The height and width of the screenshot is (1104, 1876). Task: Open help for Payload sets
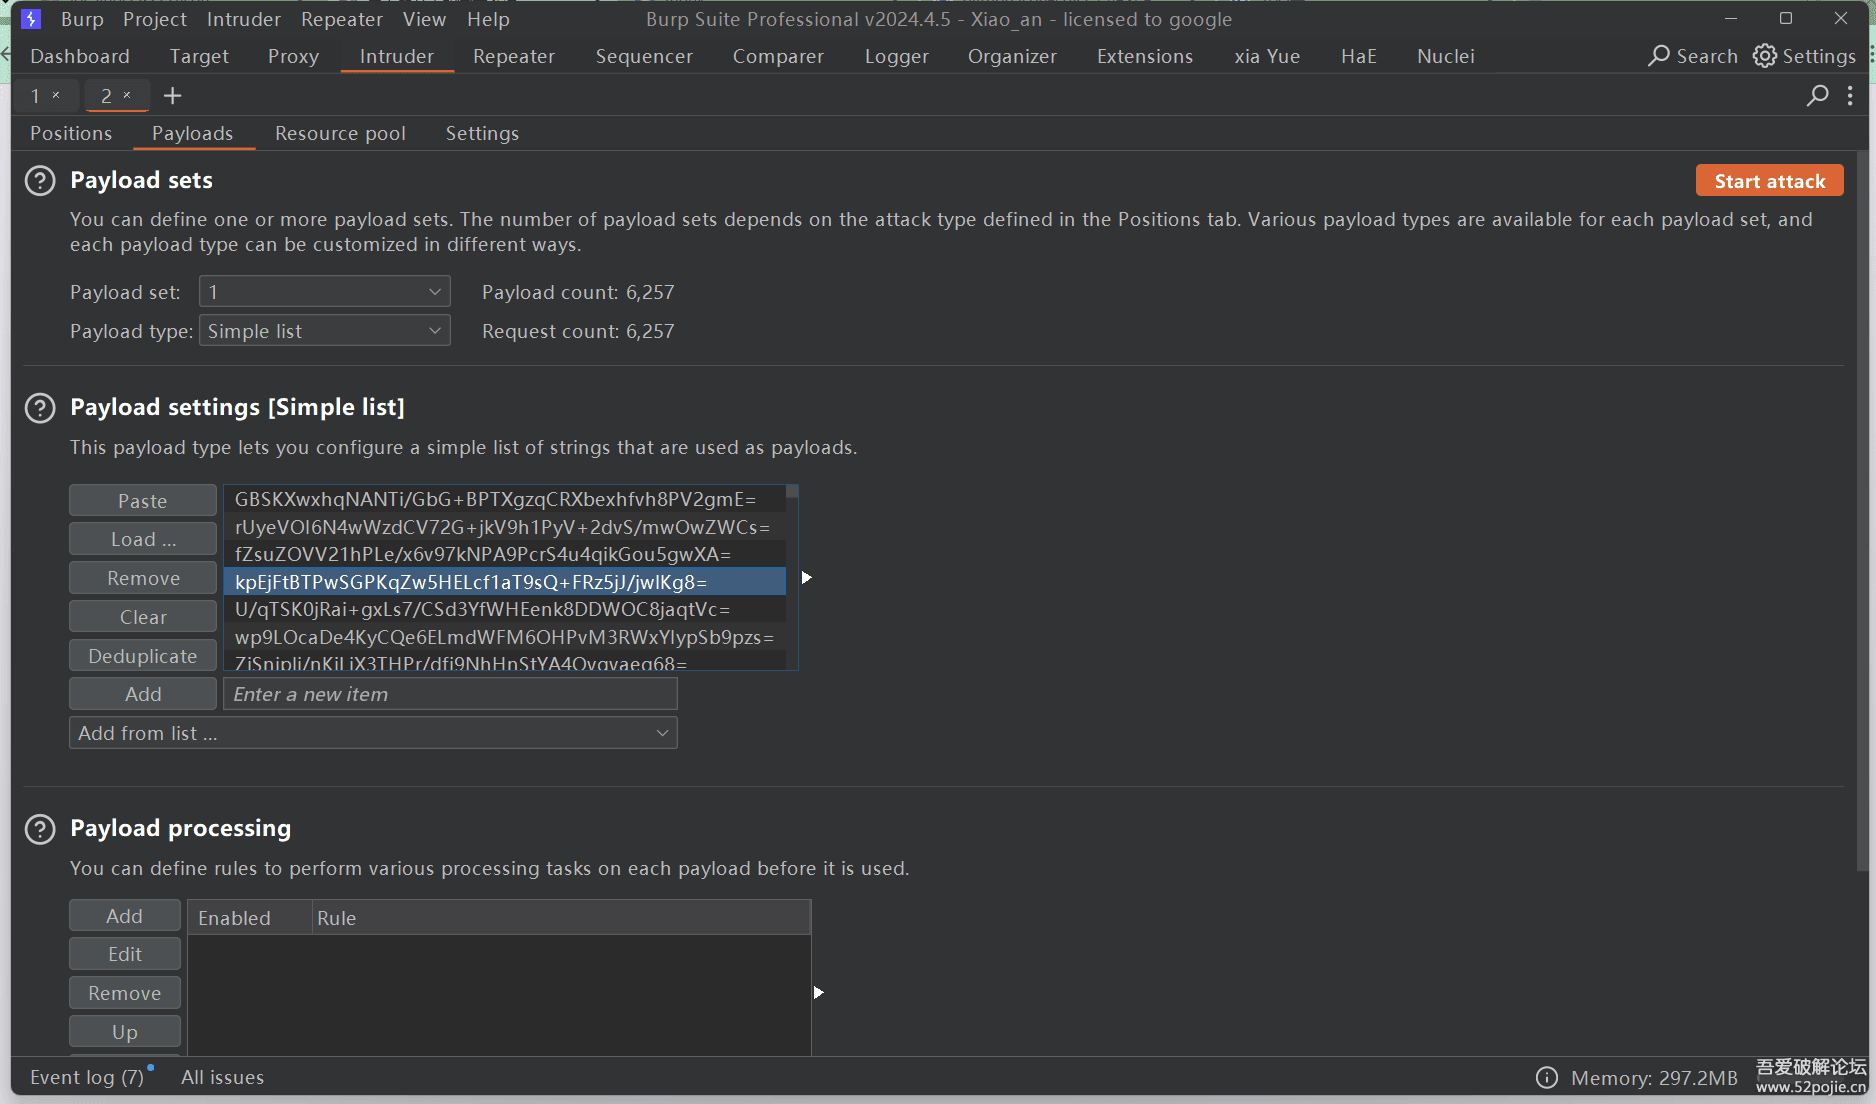(40, 181)
